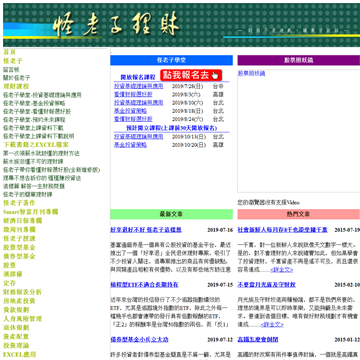Open 留言板 guestbook link
The height and width of the screenshot is (360, 360).
coord(11,70)
